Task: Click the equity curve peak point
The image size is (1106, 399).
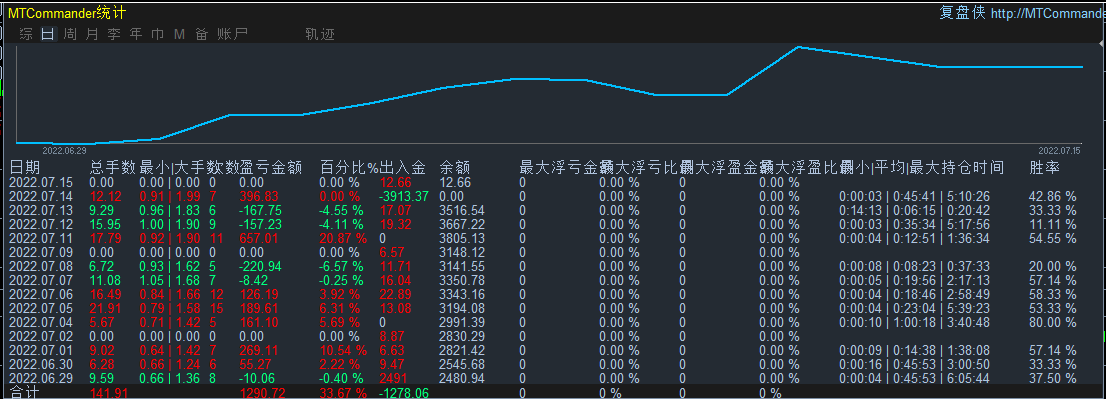Action: tap(798, 47)
